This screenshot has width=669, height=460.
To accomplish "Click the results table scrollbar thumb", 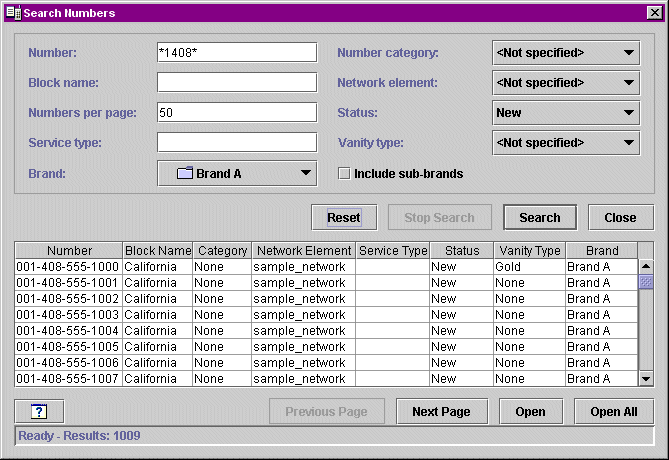I will 646,282.
